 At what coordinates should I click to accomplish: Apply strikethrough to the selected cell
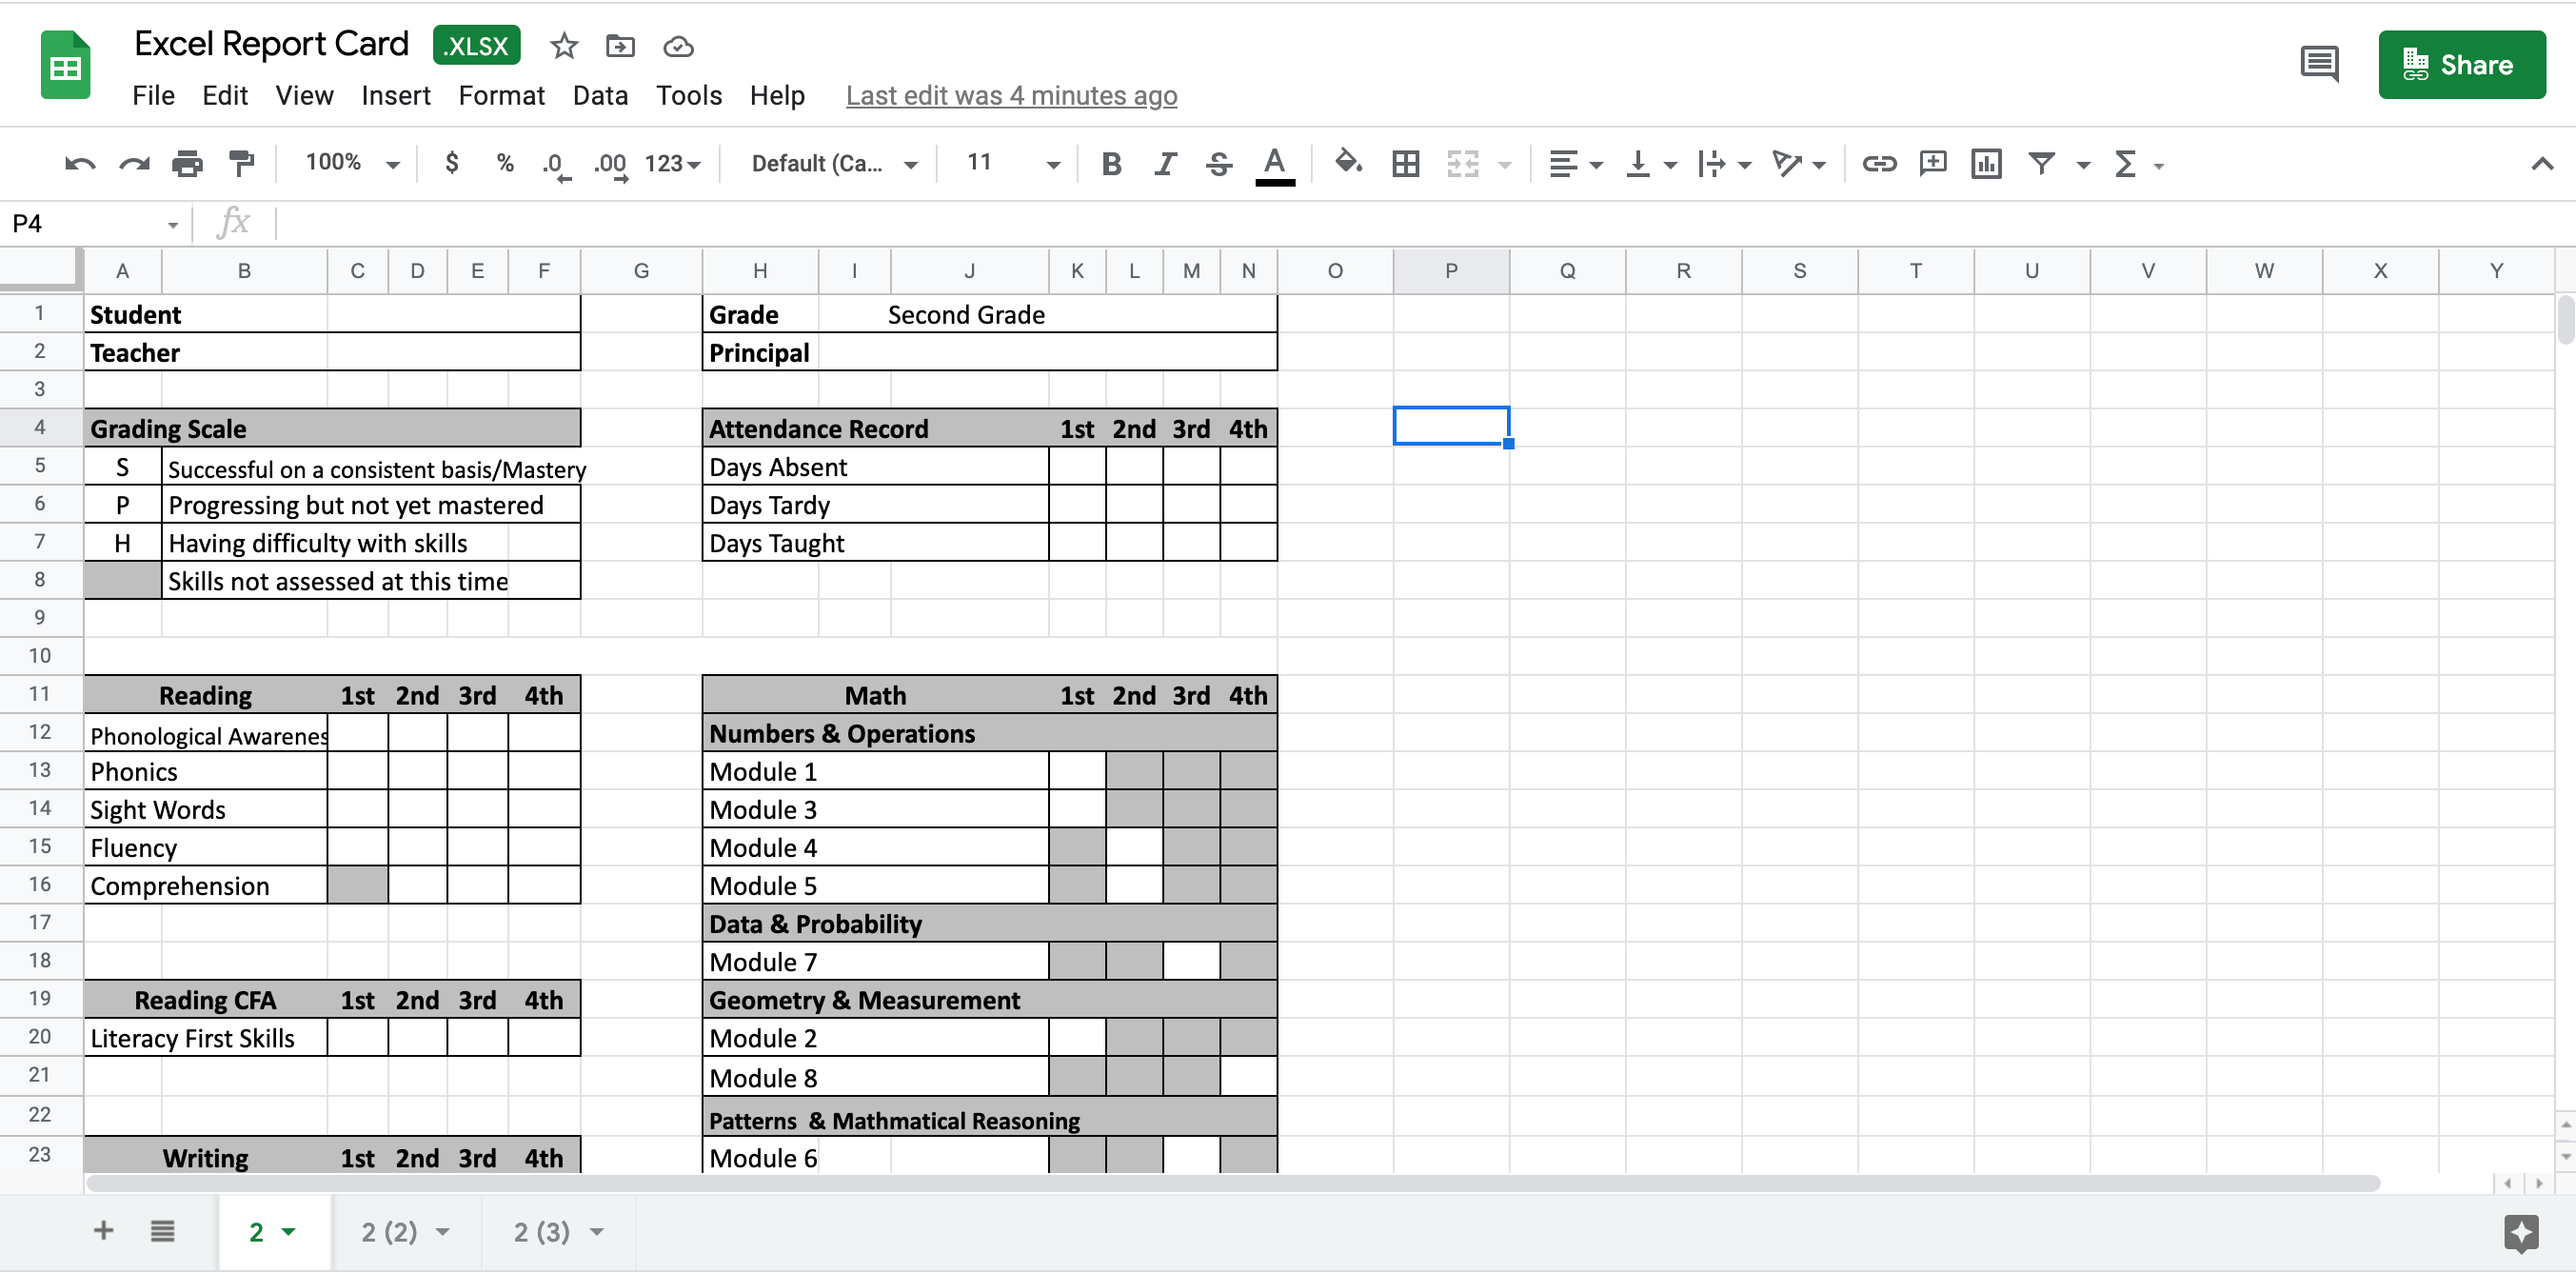tap(1219, 163)
